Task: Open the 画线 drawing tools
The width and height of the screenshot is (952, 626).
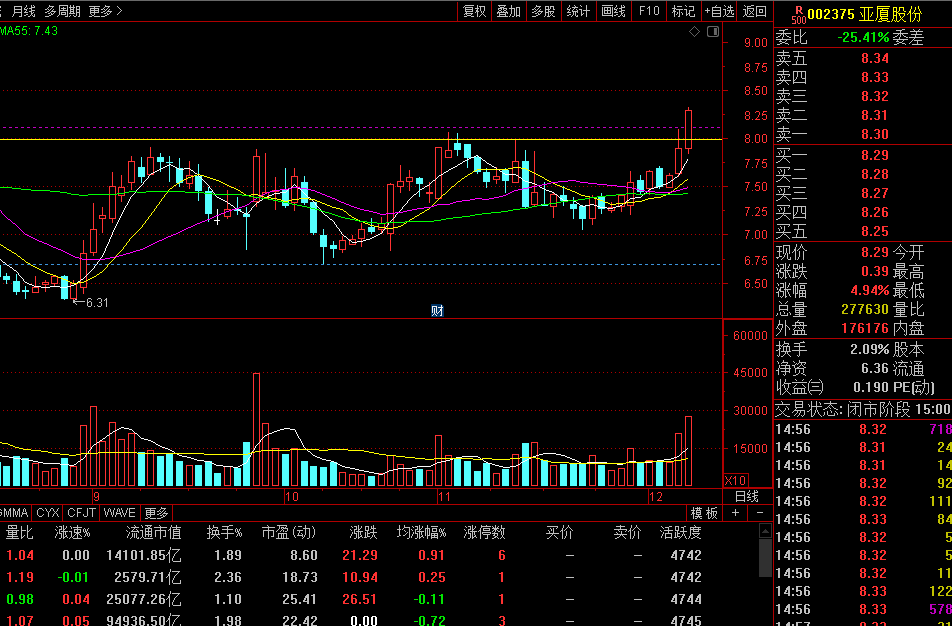Action: [x=613, y=11]
